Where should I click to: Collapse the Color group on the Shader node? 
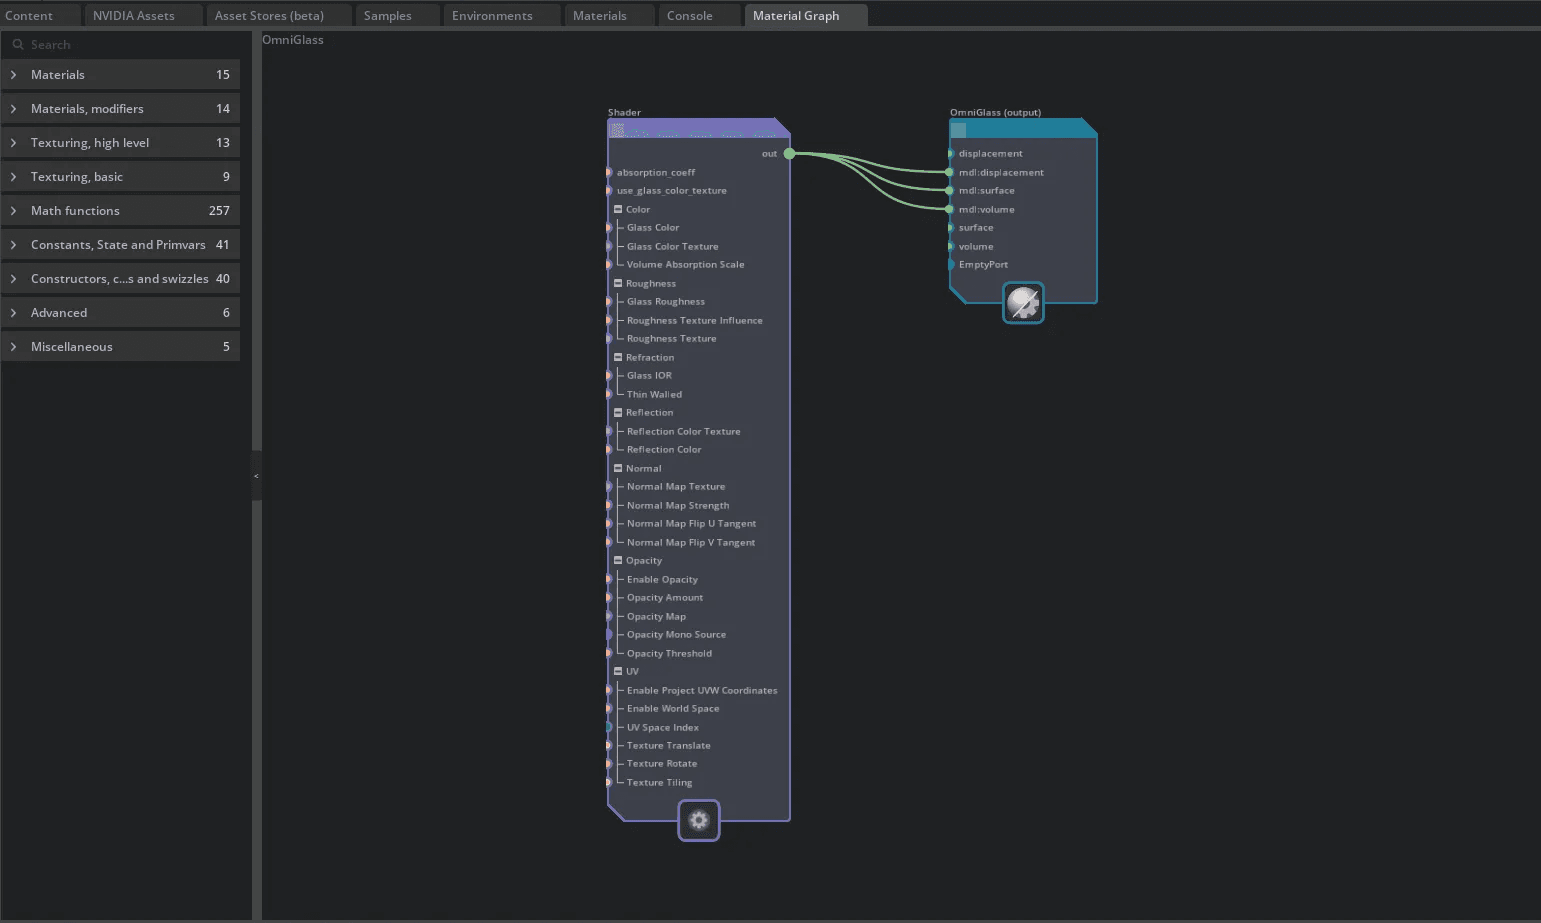coord(619,209)
